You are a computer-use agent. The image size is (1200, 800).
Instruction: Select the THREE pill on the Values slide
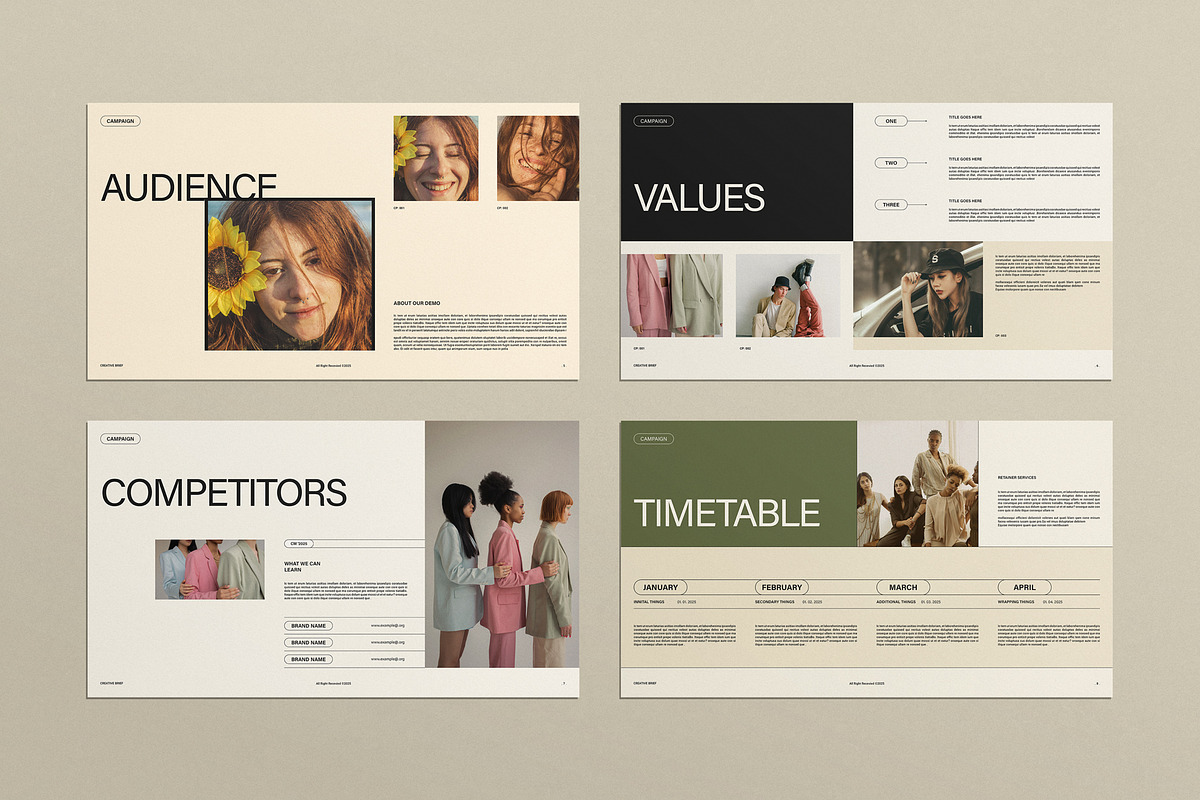click(890, 204)
